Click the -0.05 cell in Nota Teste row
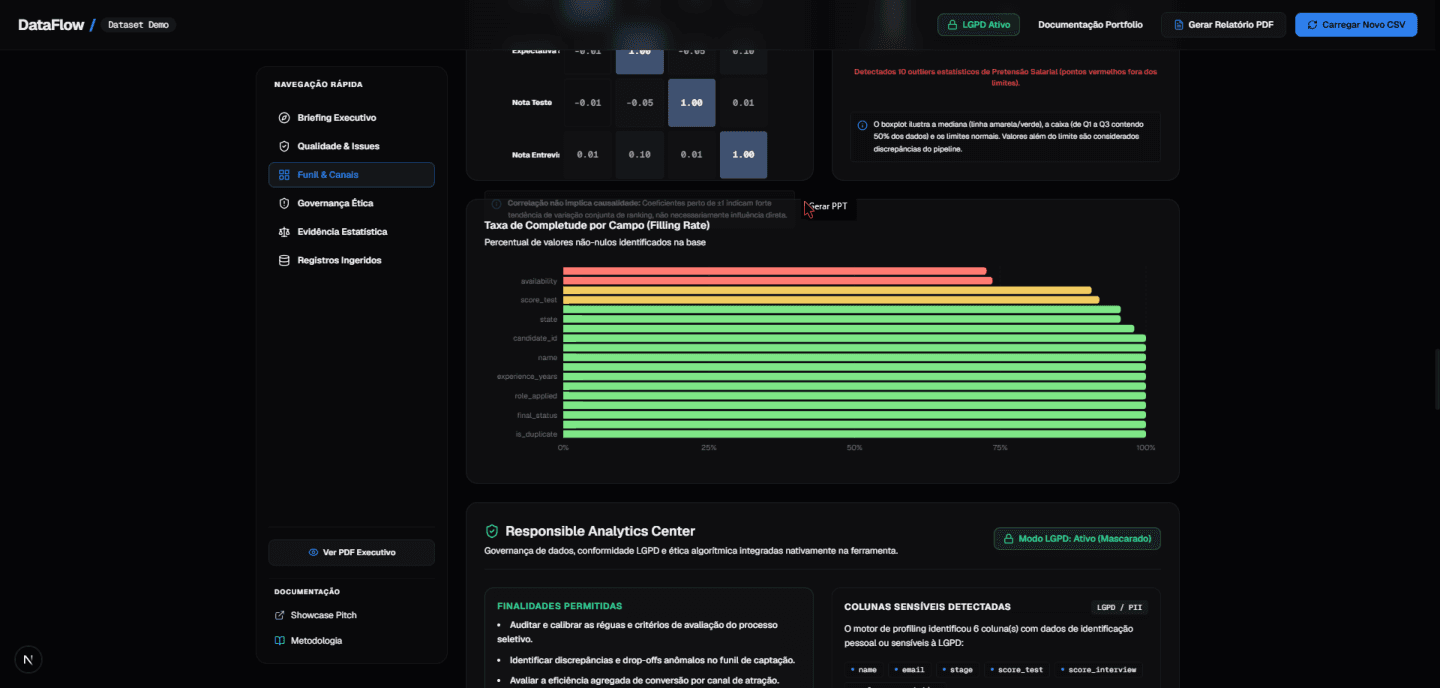Viewport: 1440px width, 688px height. point(639,102)
